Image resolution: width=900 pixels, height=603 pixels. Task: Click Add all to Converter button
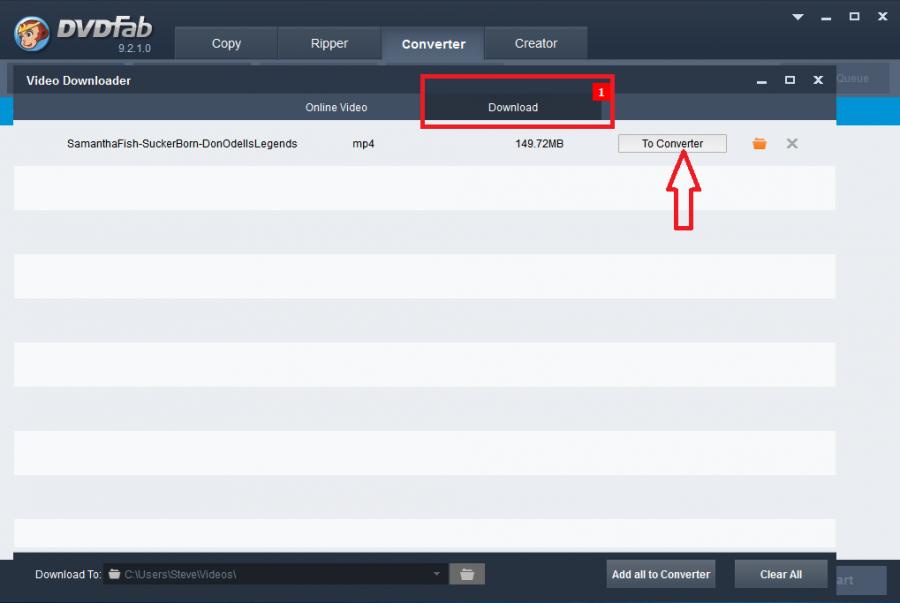pyautogui.click(x=661, y=574)
